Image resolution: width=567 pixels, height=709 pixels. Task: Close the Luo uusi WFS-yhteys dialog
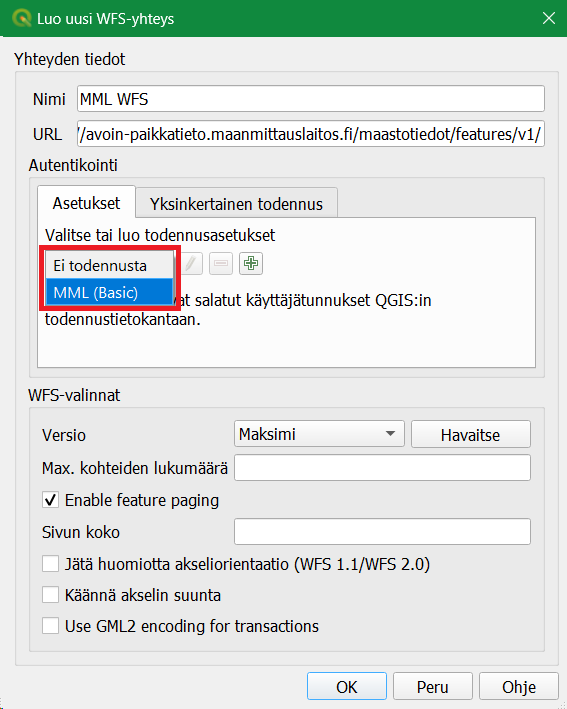(549, 19)
